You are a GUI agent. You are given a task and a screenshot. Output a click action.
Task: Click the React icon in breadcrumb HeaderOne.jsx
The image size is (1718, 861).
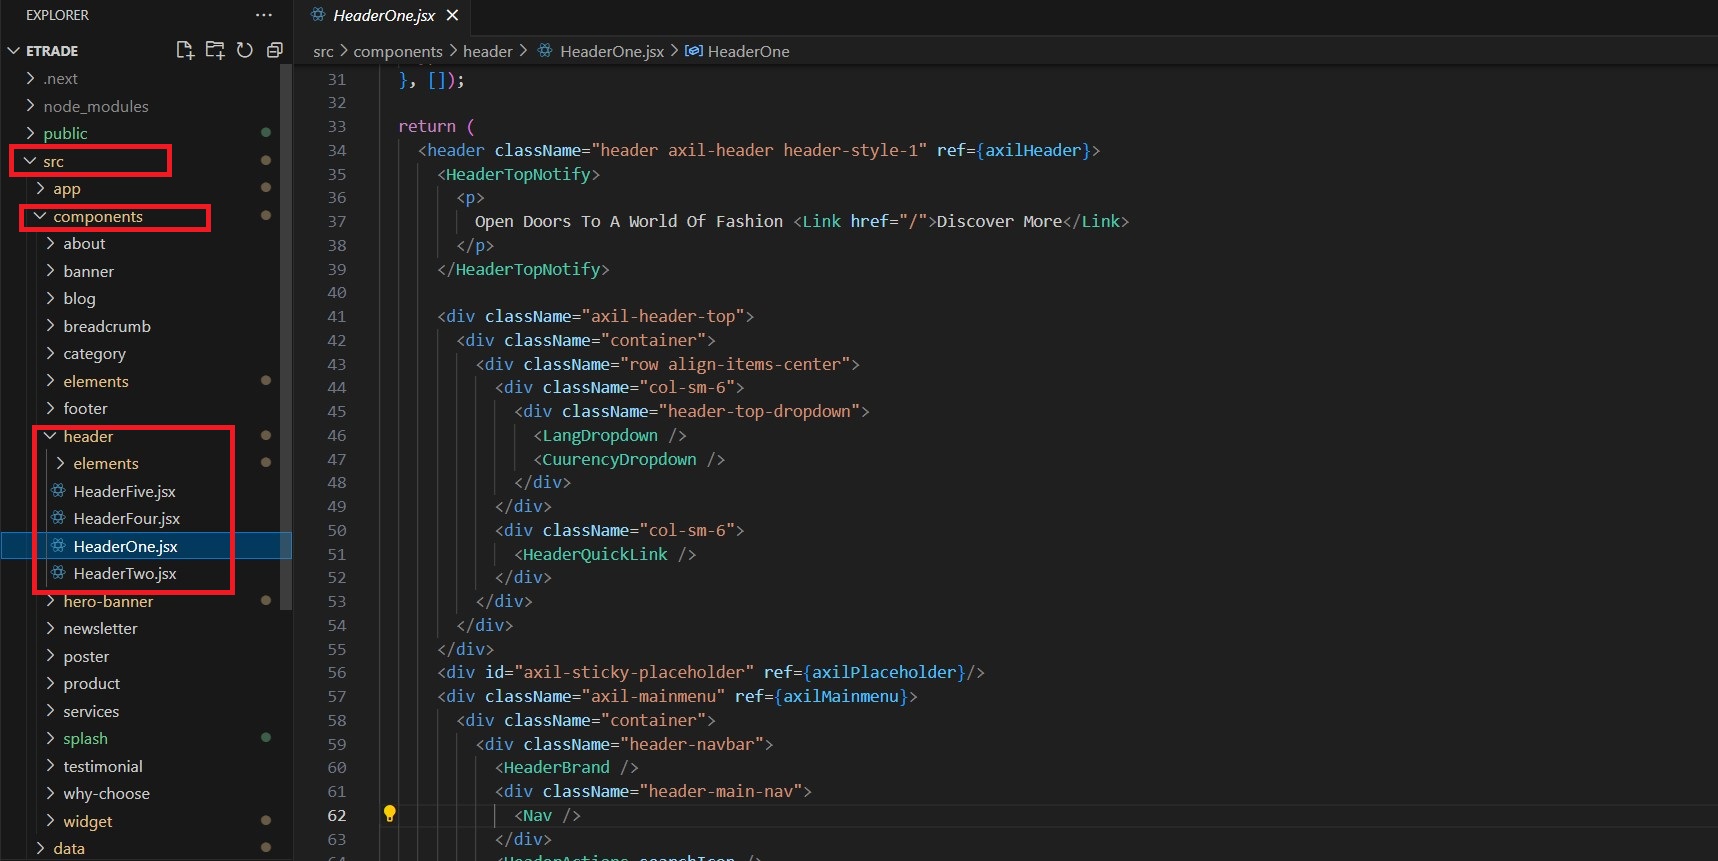pos(545,51)
